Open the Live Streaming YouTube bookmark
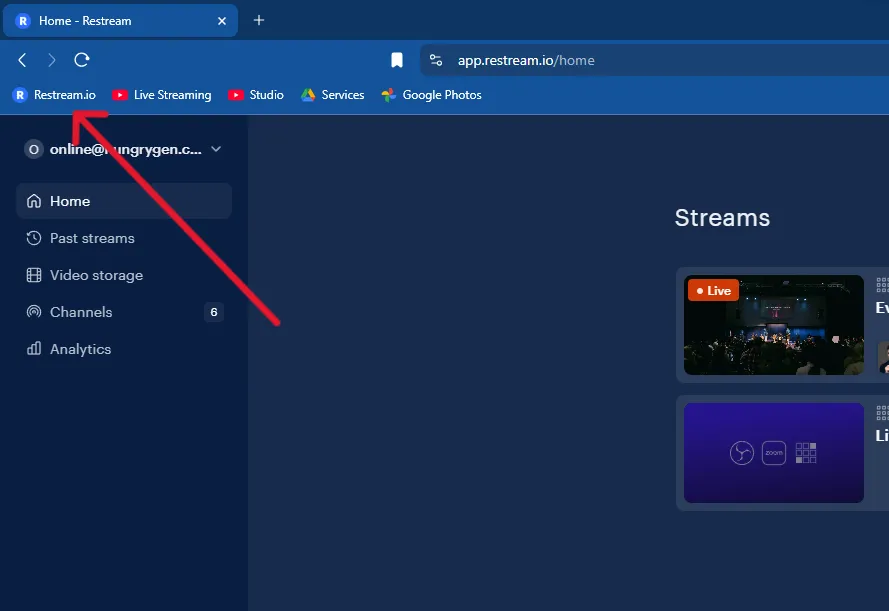Viewport: 889px width, 611px height. coord(162,95)
